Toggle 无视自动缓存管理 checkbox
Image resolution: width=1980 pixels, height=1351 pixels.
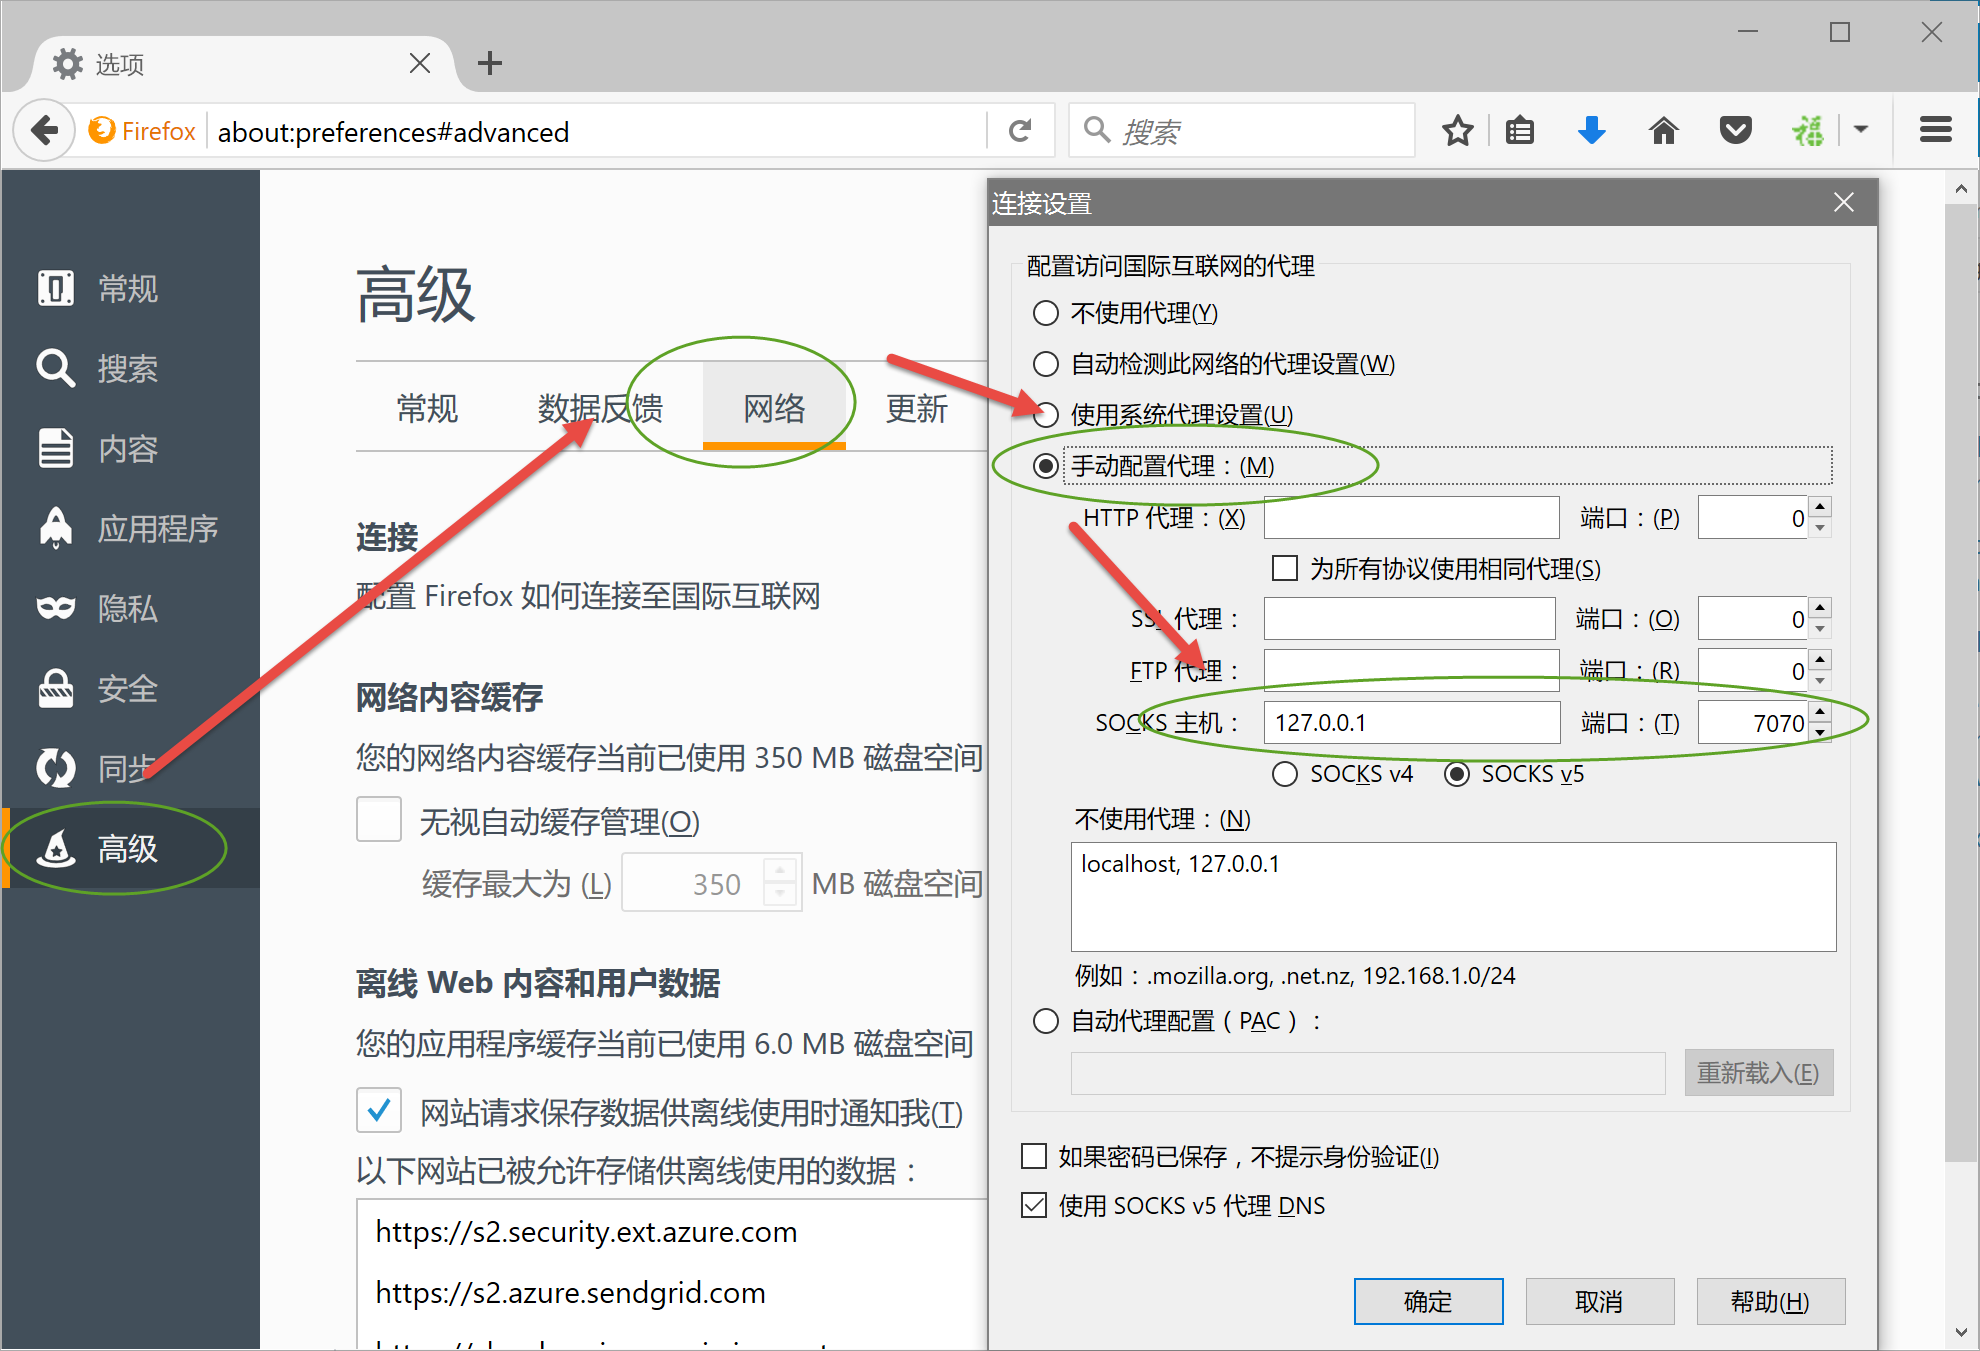tap(379, 819)
